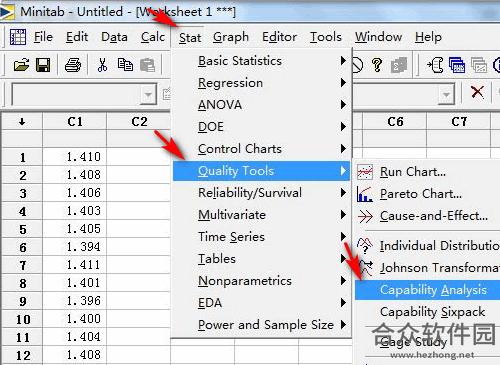Click cell containing 1.403
The image size is (500, 365).
(x=75, y=211)
